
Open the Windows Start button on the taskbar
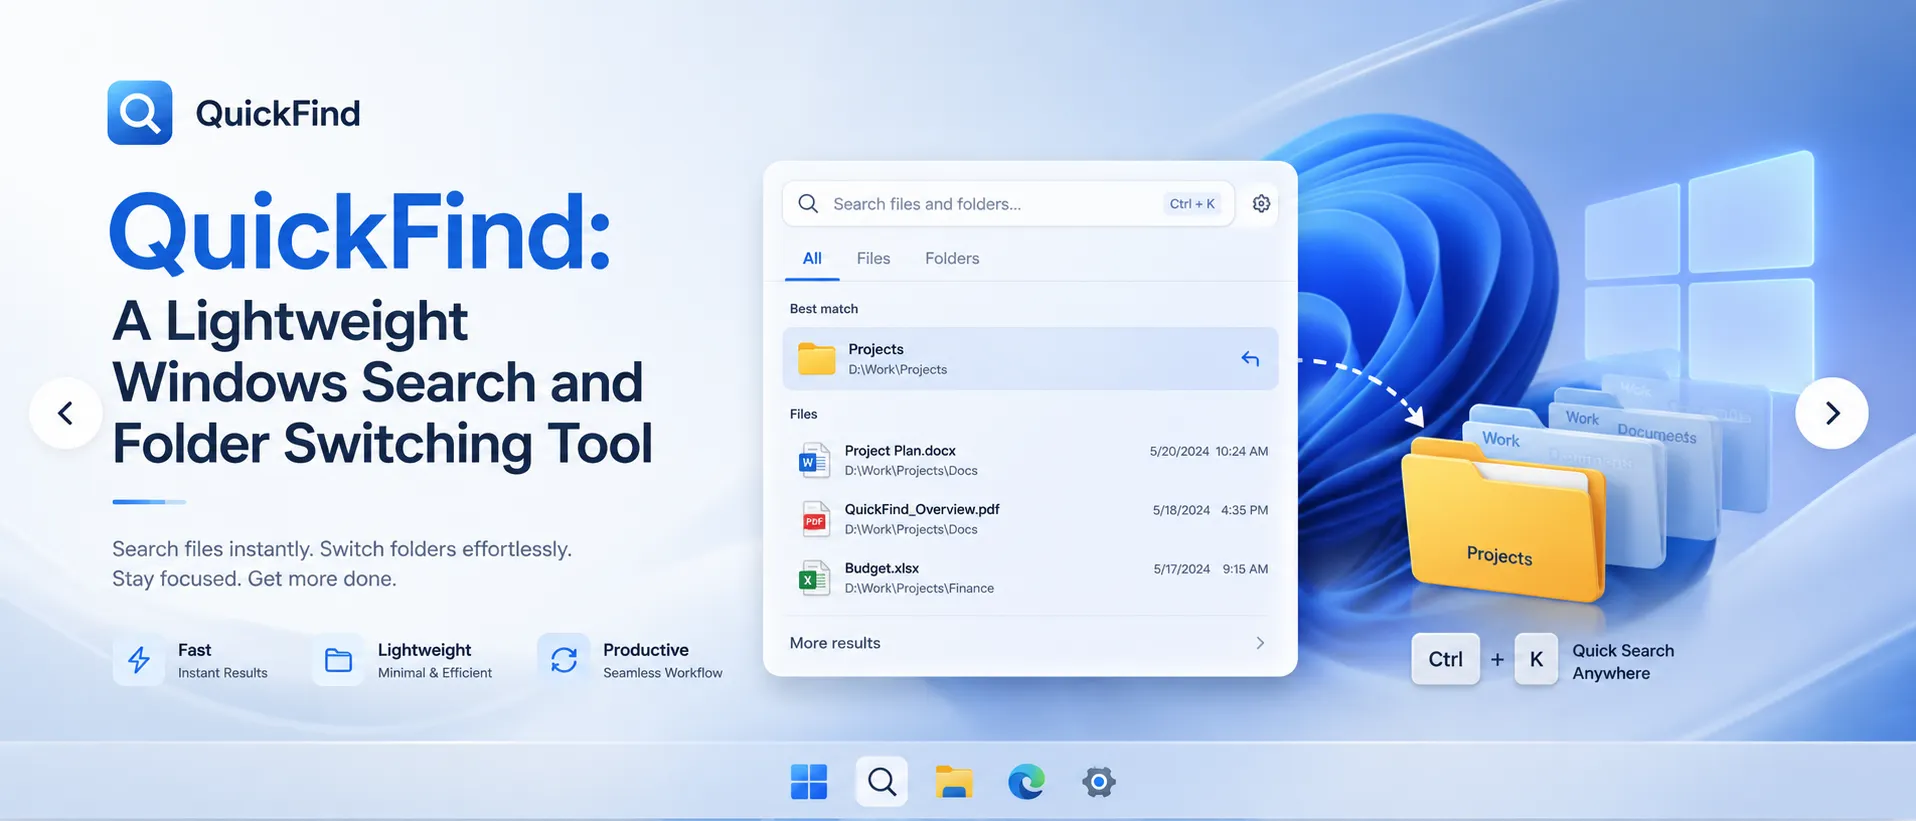pyautogui.click(x=809, y=782)
